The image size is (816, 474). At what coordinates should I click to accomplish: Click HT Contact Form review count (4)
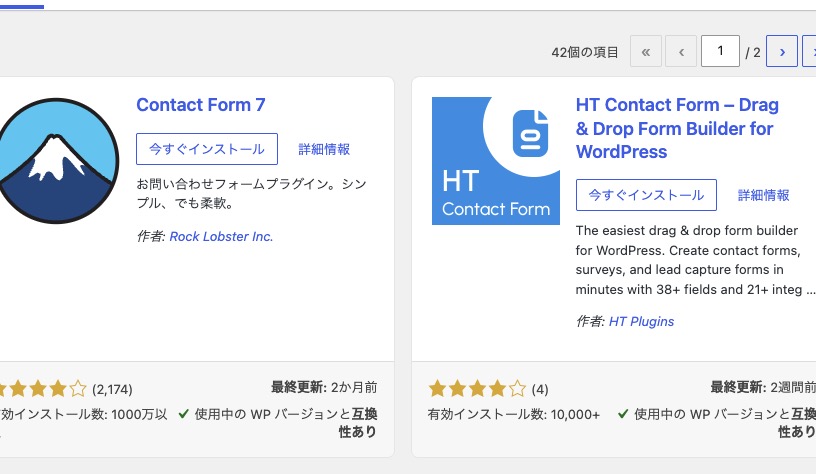click(x=540, y=389)
